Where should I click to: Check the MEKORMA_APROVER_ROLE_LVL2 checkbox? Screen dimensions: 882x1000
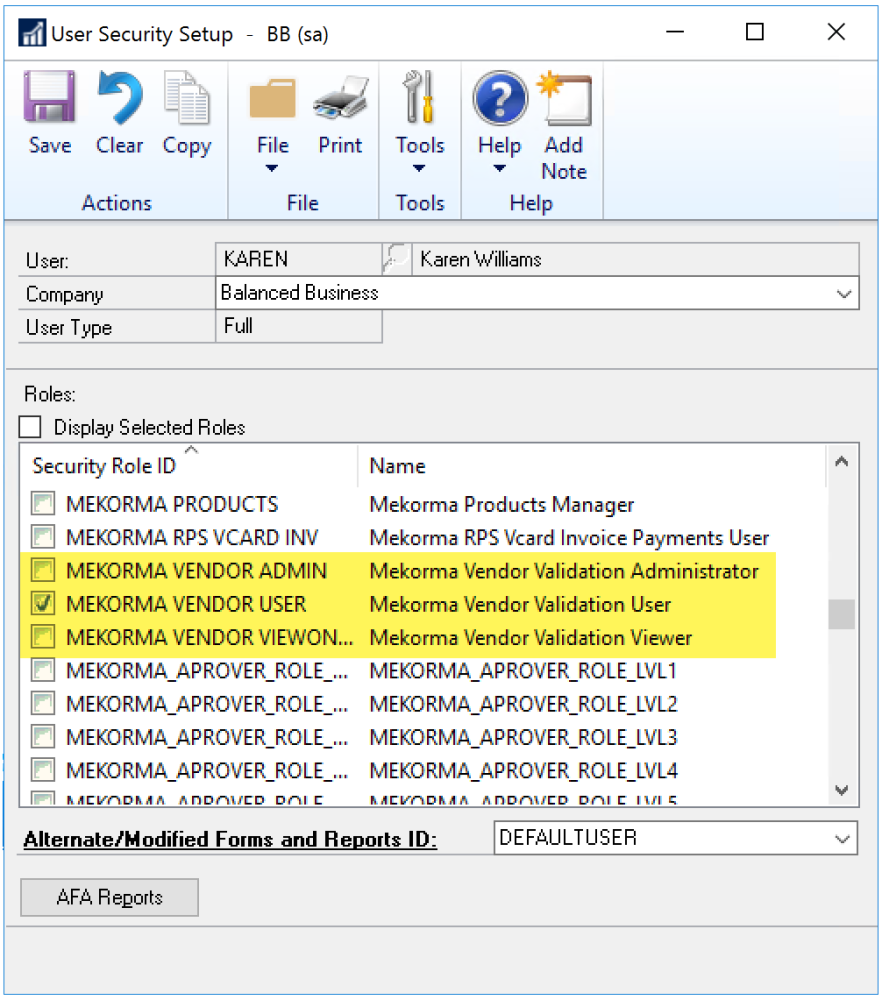[43, 703]
